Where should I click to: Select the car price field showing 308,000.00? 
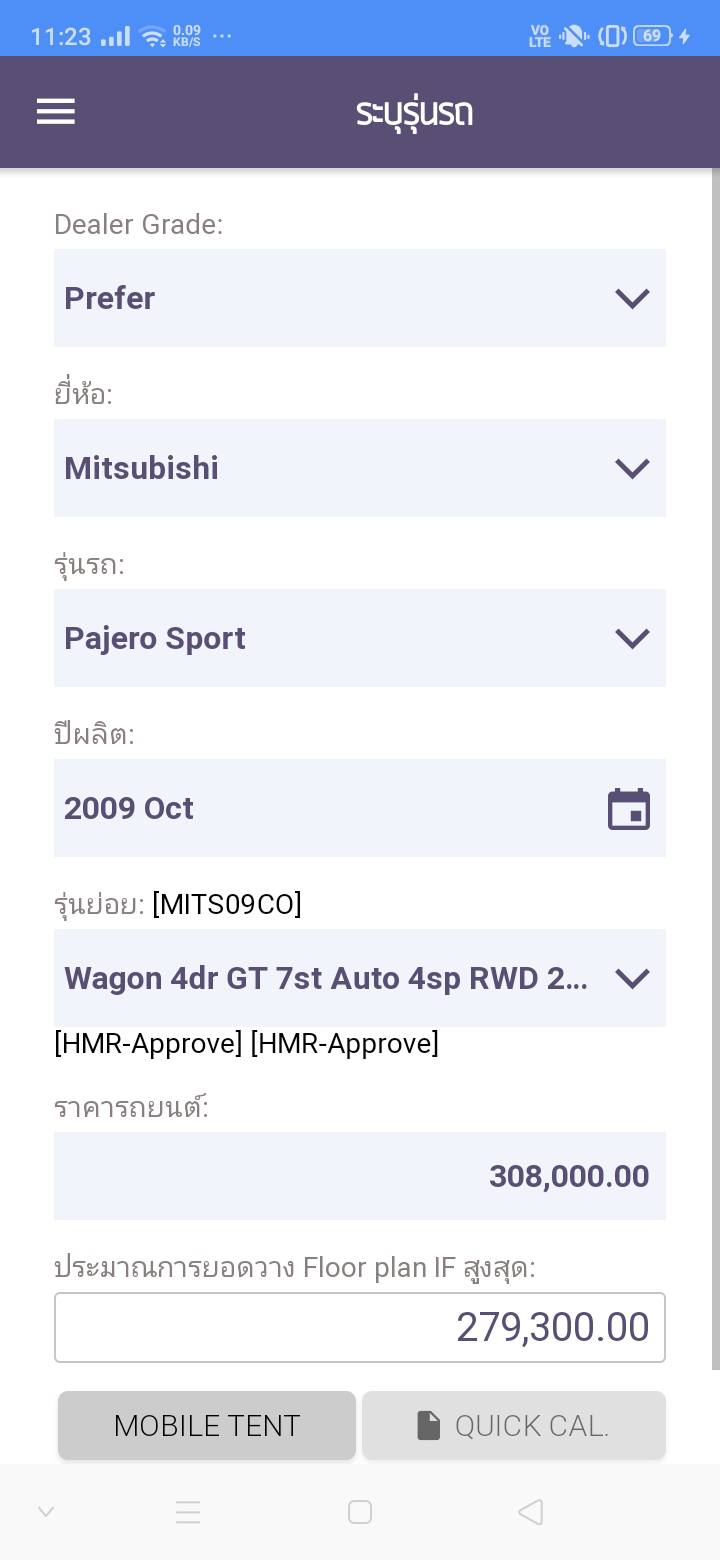(x=359, y=1176)
